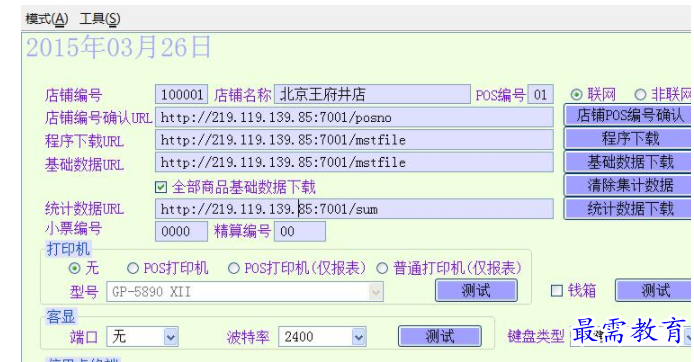
Task: Click the 店铺编号 field showing 100001
Action: click(x=181, y=94)
